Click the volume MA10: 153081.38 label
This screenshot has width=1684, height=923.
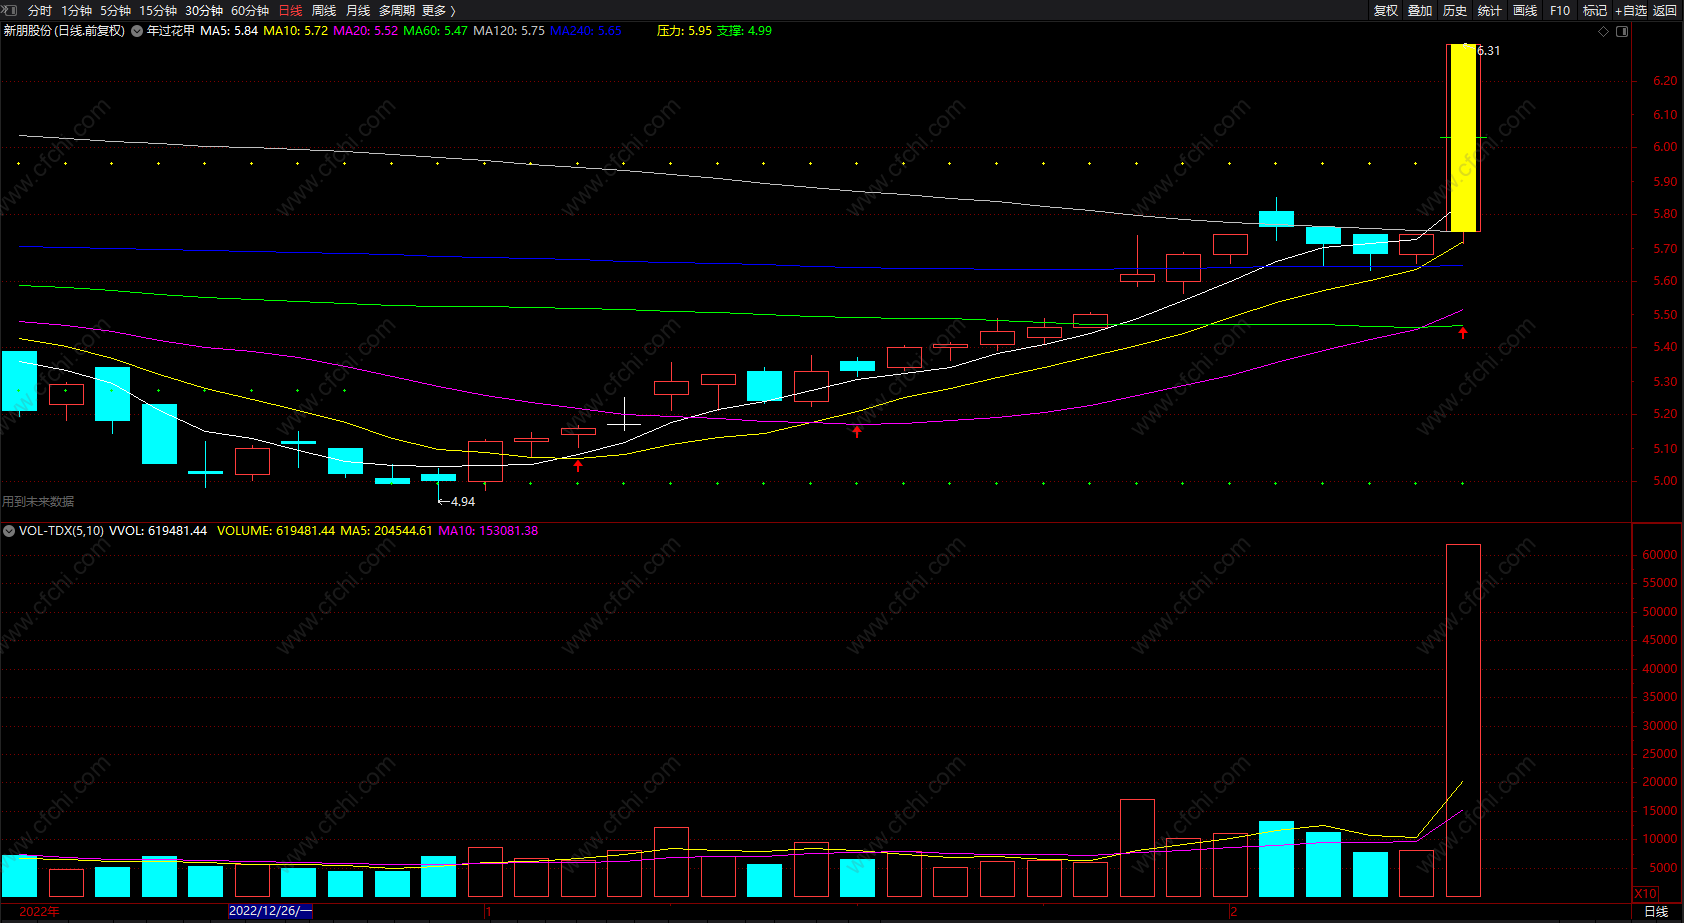[488, 531]
